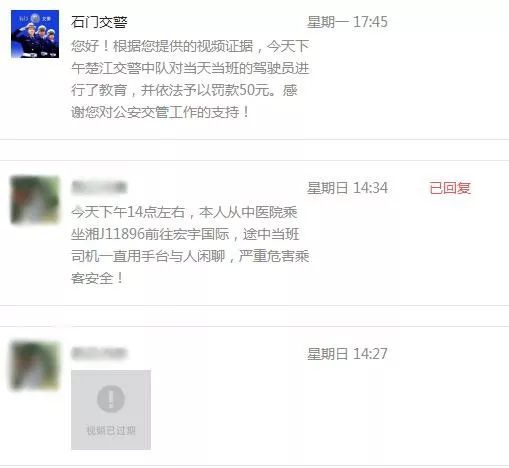
Task: Click the closing line 谢您对公安交管工作的支持
Action: pos(160,112)
